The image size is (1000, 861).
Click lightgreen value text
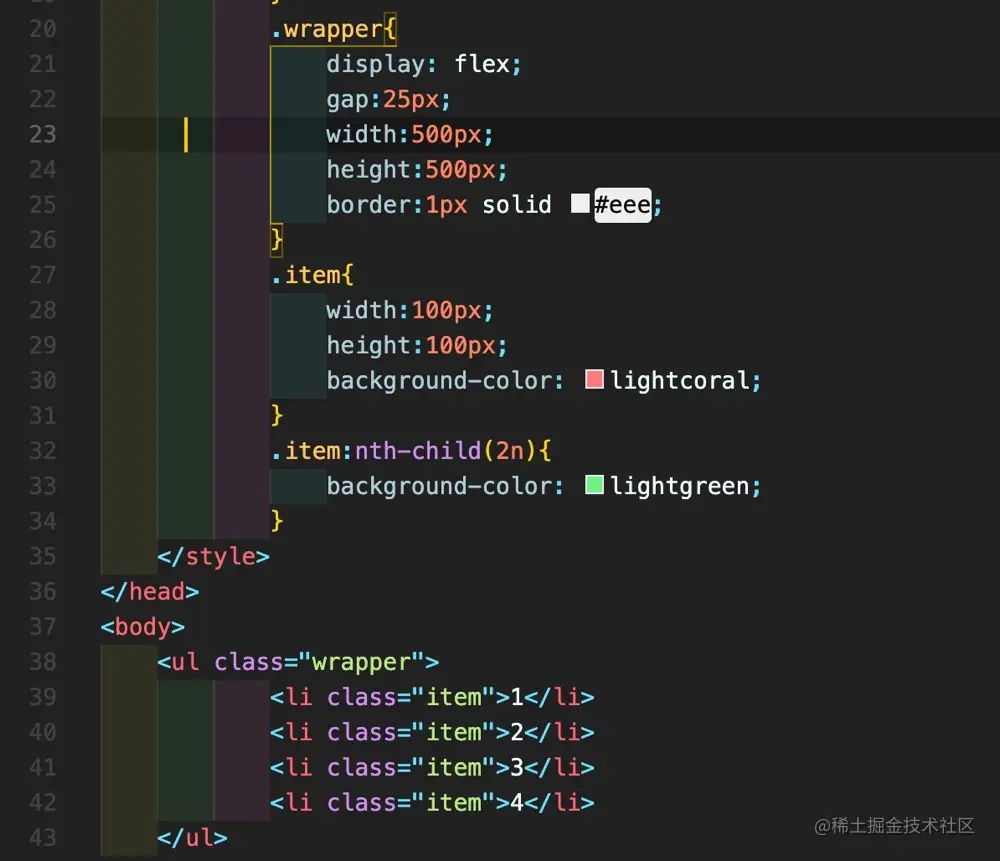(680, 487)
